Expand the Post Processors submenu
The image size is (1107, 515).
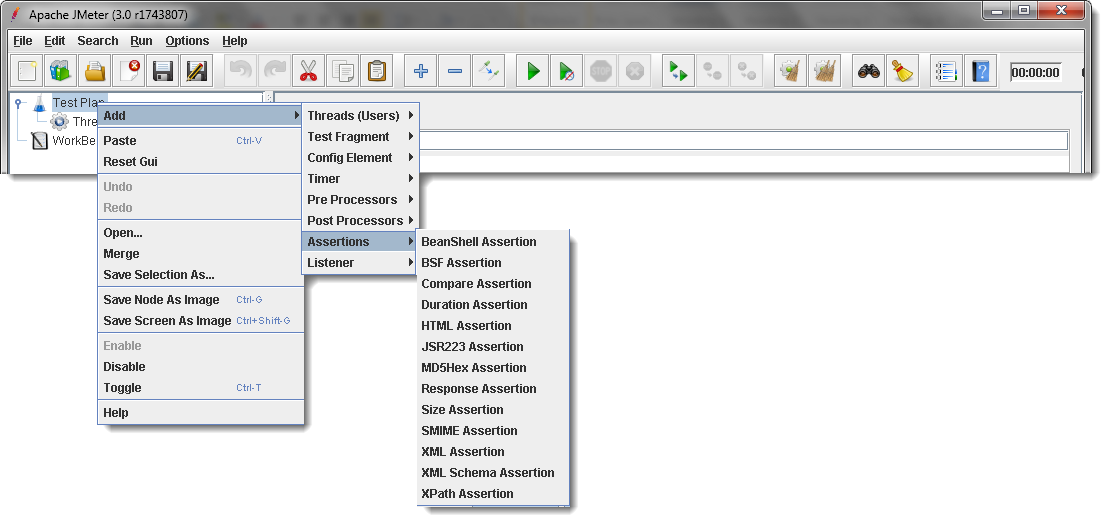(361, 221)
